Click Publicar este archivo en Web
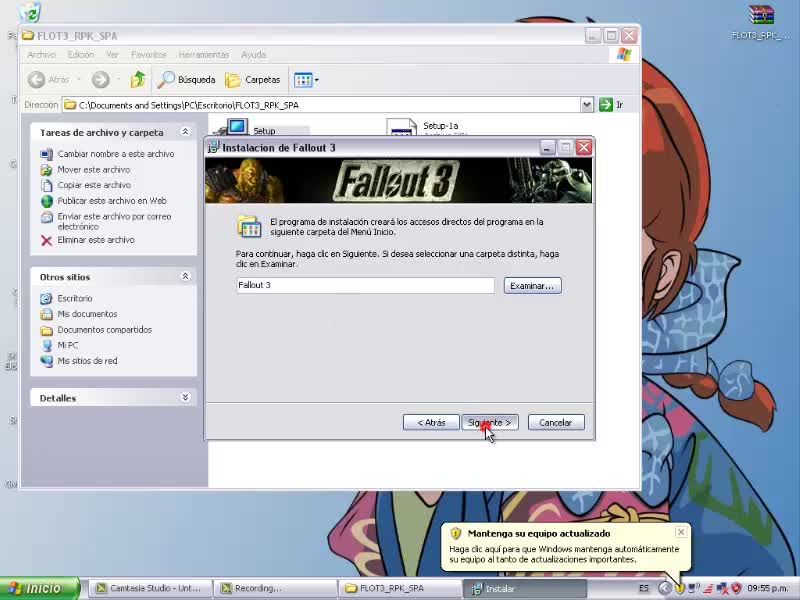The image size is (800, 600). (112, 201)
